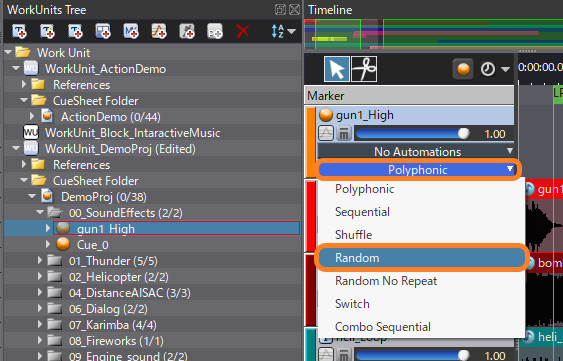The image size is (563, 361).
Task: Expand References under WorkUnit_ActionDemo
Action: pyautogui.click(x=24, y=84)
